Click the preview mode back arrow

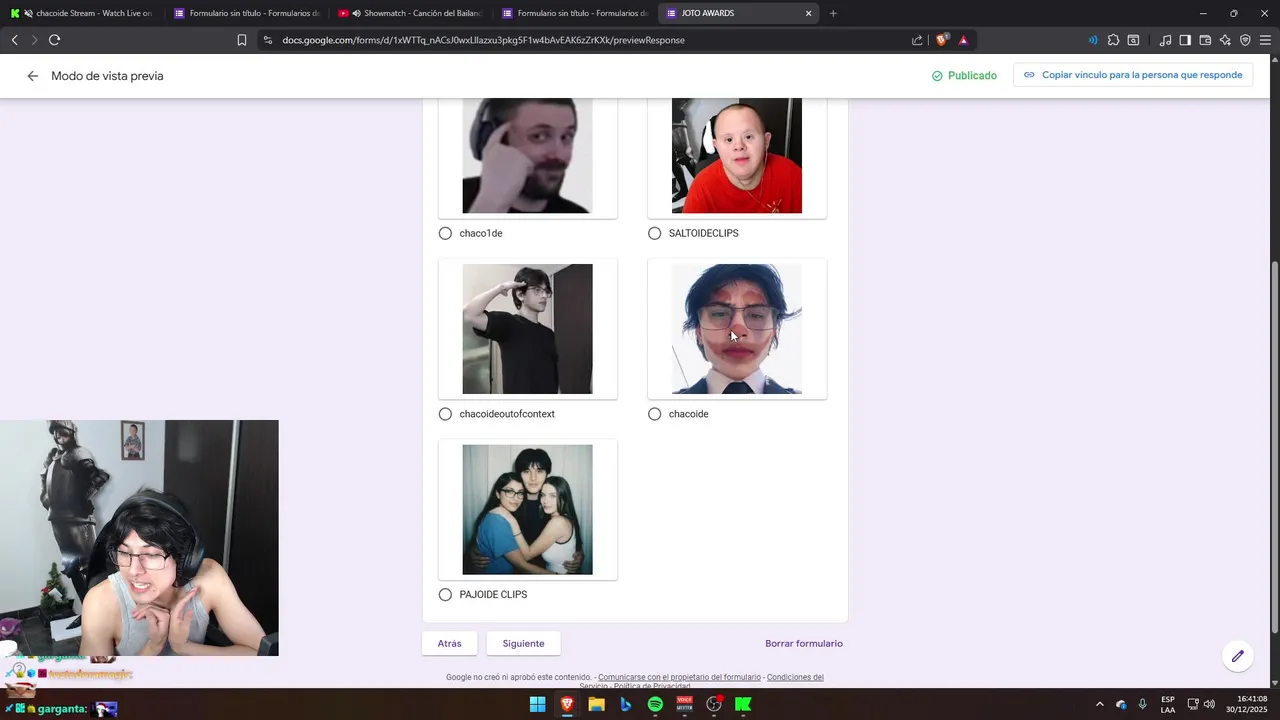[x=32, y=76]
